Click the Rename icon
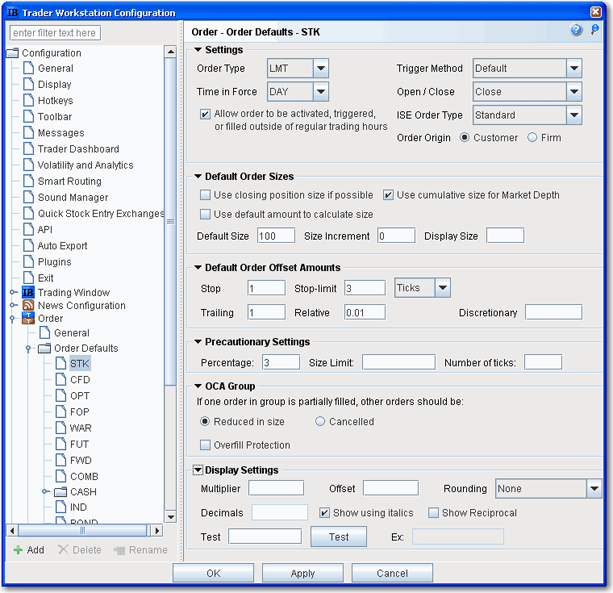This screenshot has height=593, width=613. pyautogui.click(x=119, y=550)
